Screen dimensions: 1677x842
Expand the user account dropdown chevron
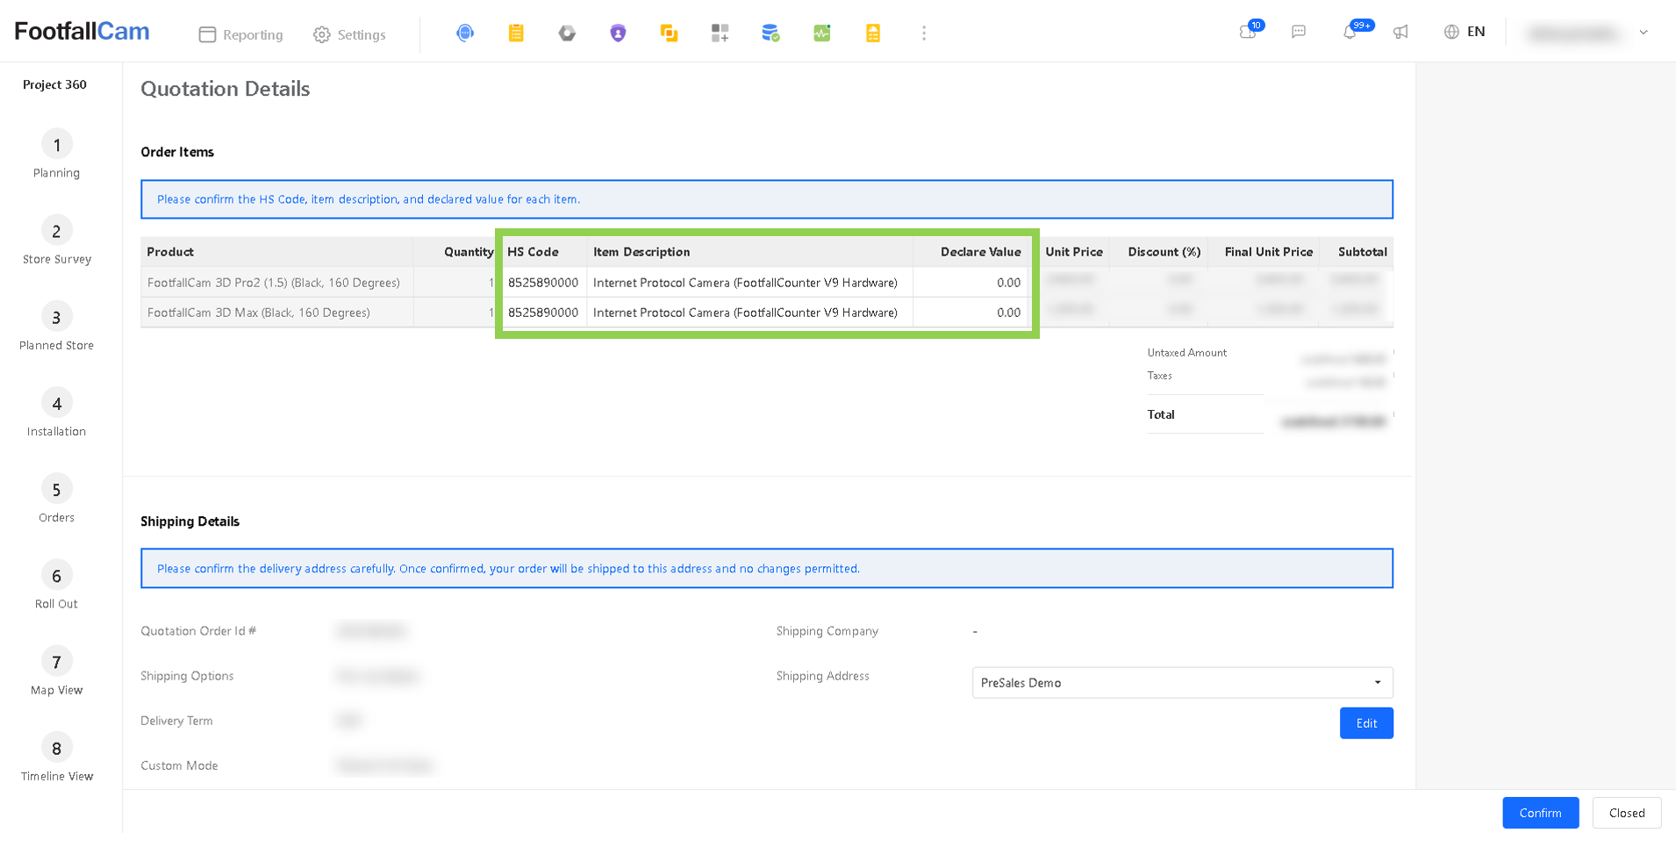[1643, 33]
